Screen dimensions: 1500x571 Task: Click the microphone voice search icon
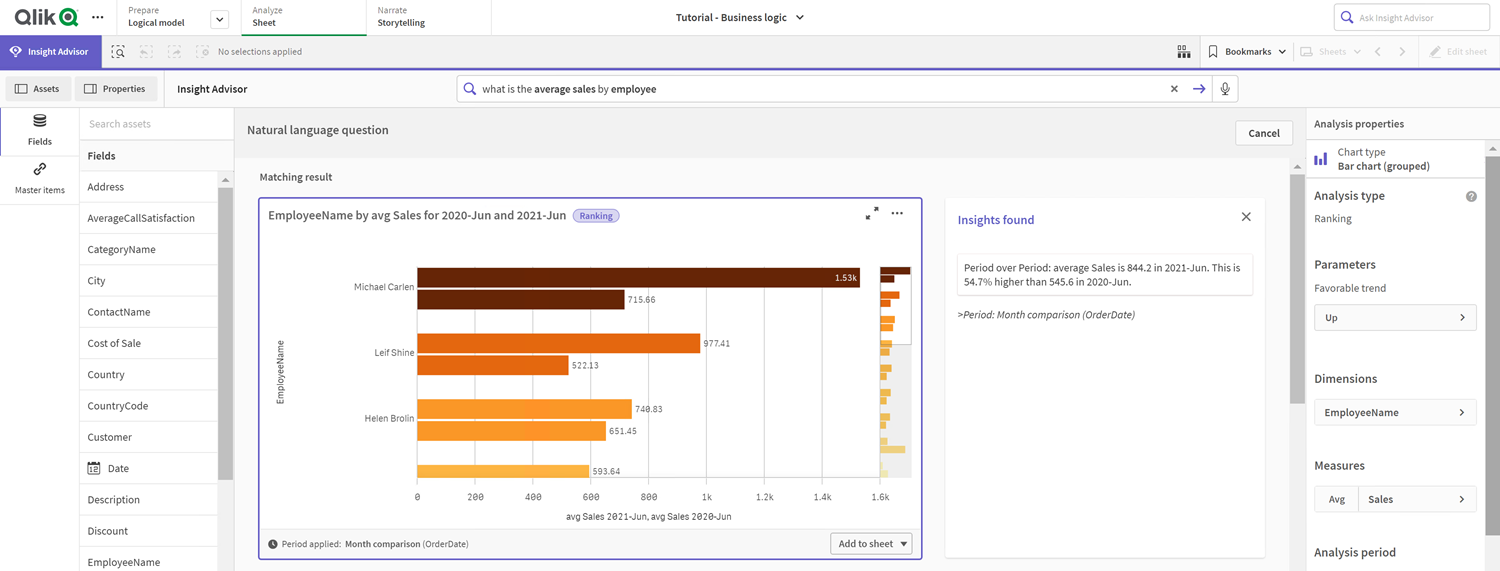click(x=1225, y=89)
